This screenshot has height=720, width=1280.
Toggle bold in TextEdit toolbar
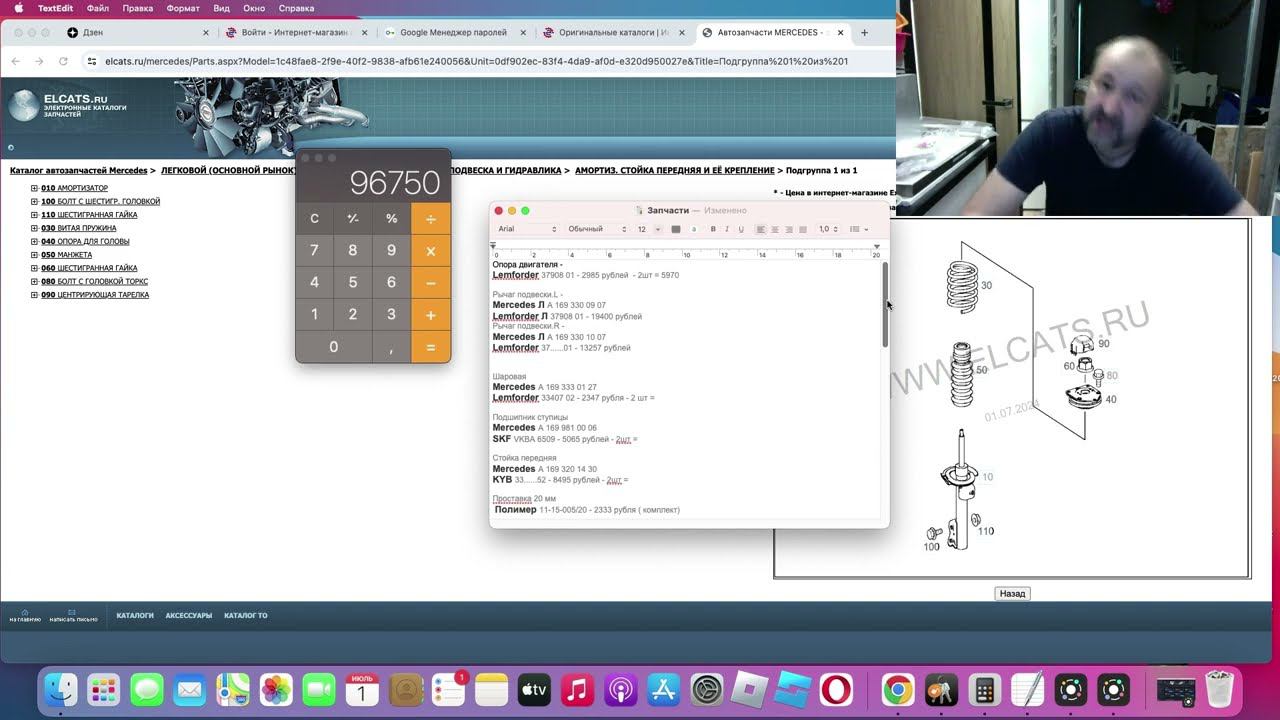click(x=713, y=229)
